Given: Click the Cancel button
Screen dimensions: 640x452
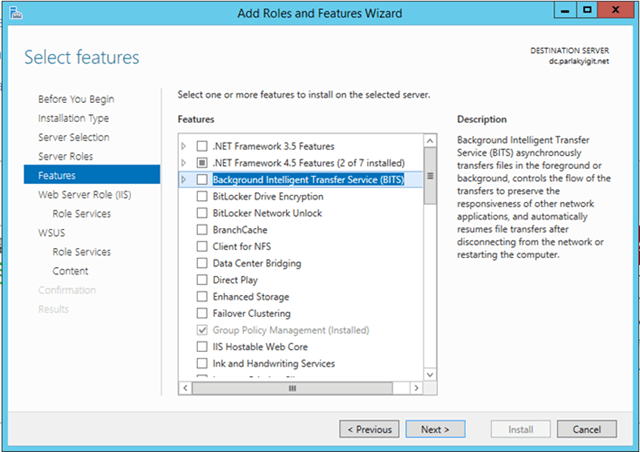Looking at the screenshot, I should tap(585, 429).
